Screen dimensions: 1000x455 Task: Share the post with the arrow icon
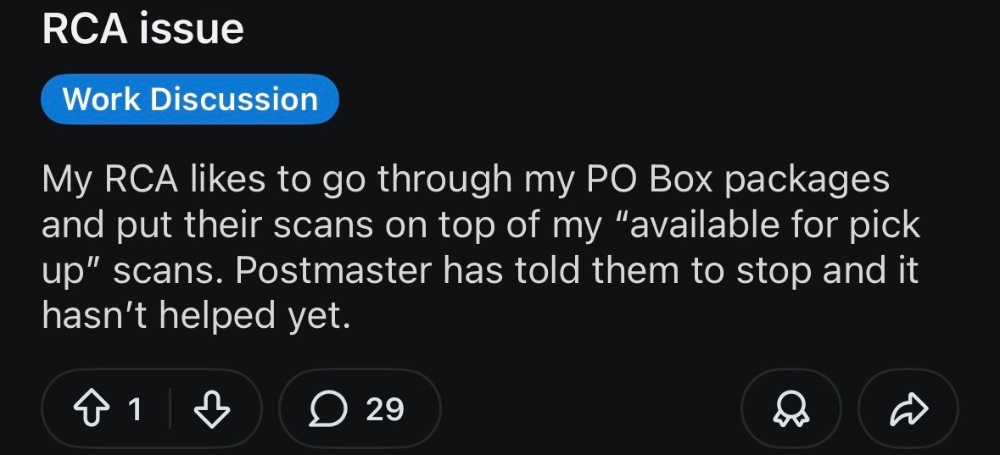(907, 409)
